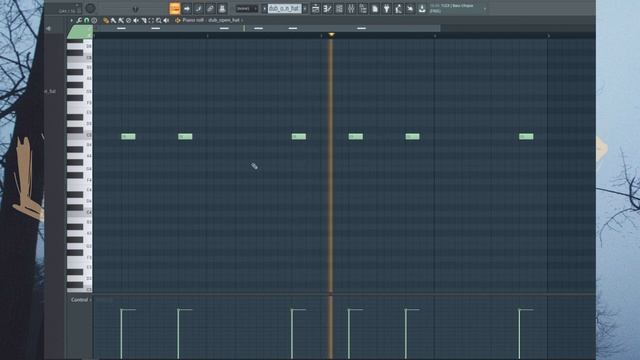640x360 pixels.
Task: Select the Paint drum sequencer tool
Action: point(121,20)
